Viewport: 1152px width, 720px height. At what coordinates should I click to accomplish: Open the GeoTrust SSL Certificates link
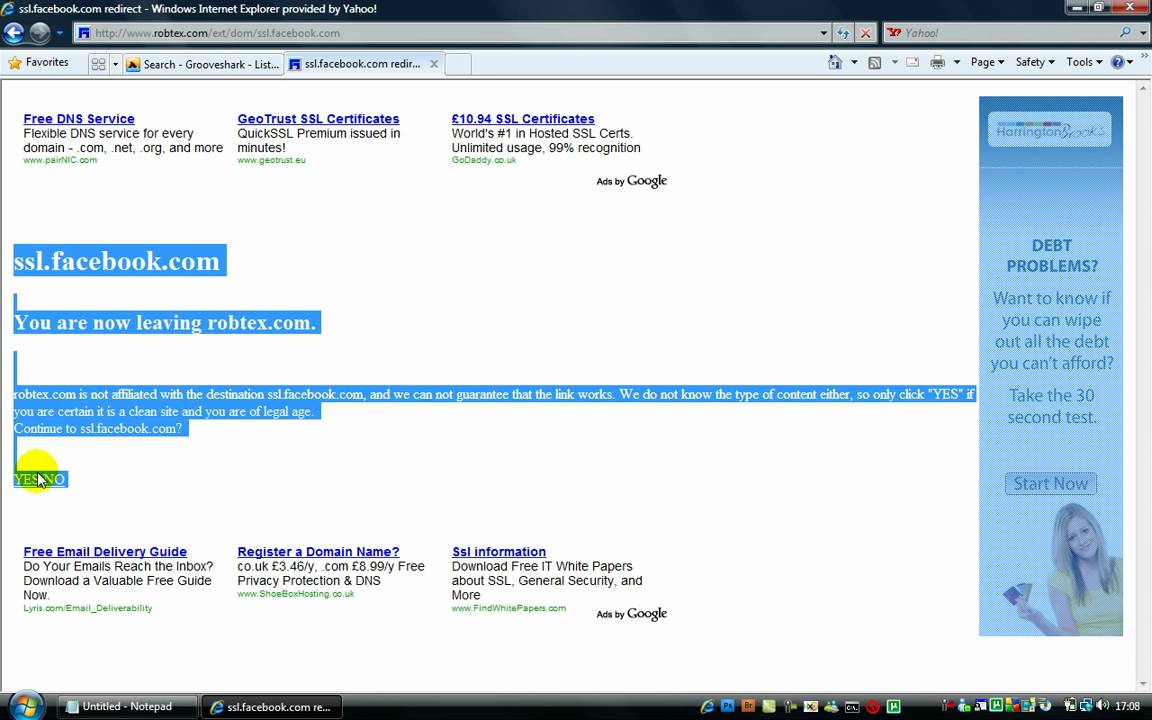click(x=318, y=119)
